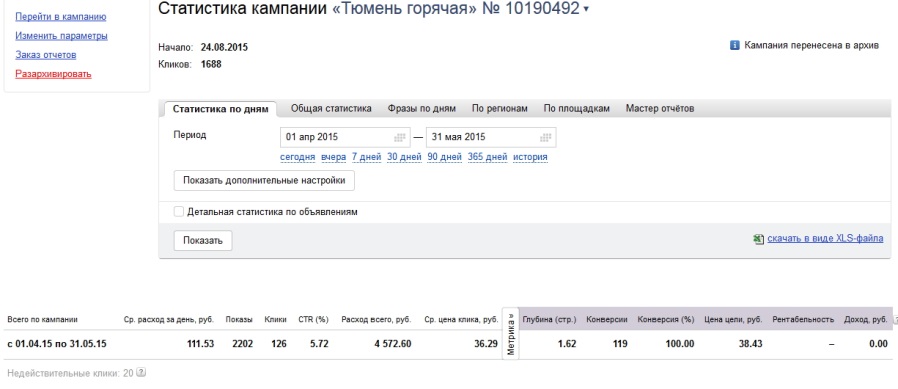The image size is (898, 389).
Task: Click campaign title «Тюмень горячая»
Action: 405,9
